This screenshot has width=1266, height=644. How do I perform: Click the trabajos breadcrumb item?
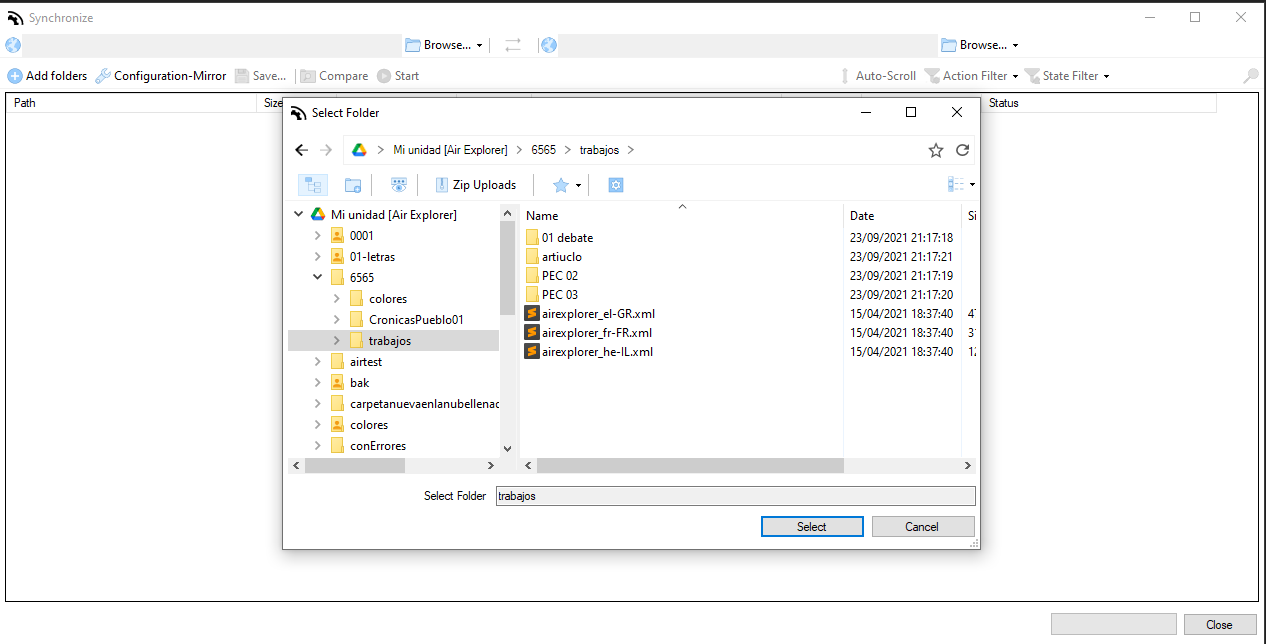(x=599, y=149)
